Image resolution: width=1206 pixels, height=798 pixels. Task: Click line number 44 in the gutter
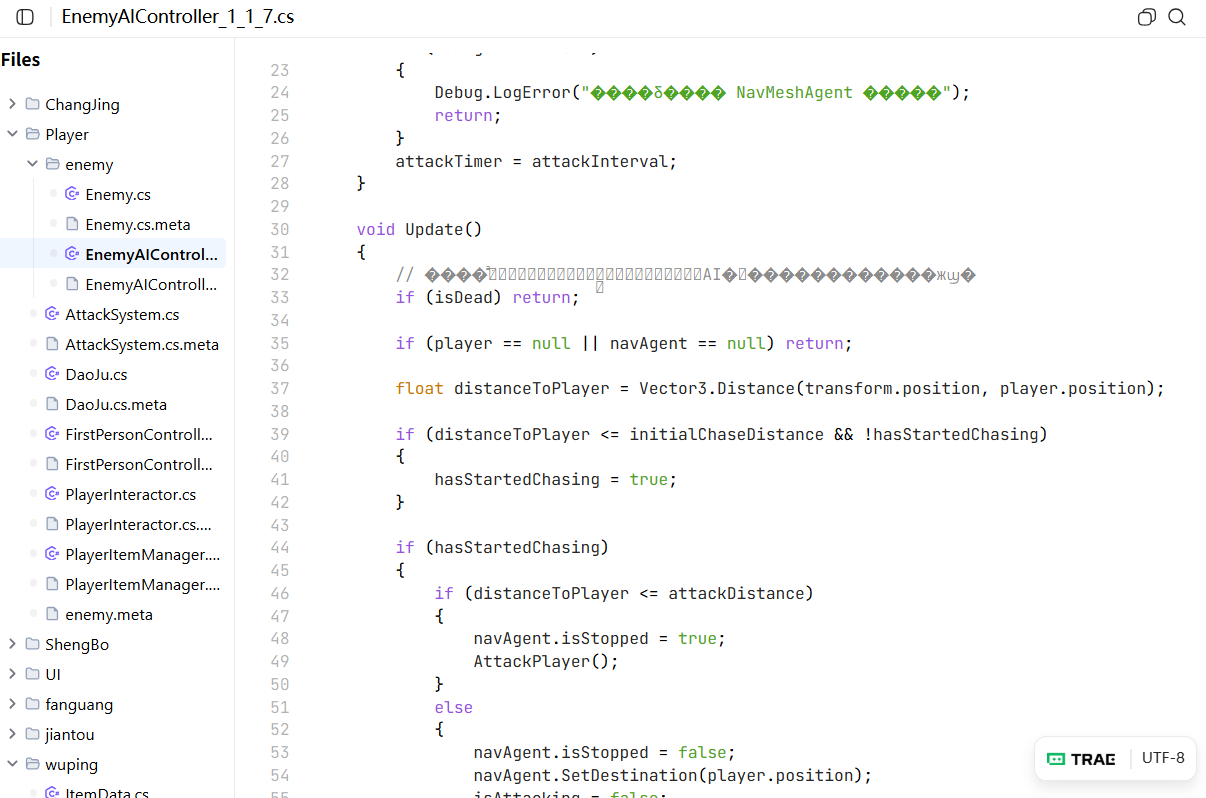[279, 547]
